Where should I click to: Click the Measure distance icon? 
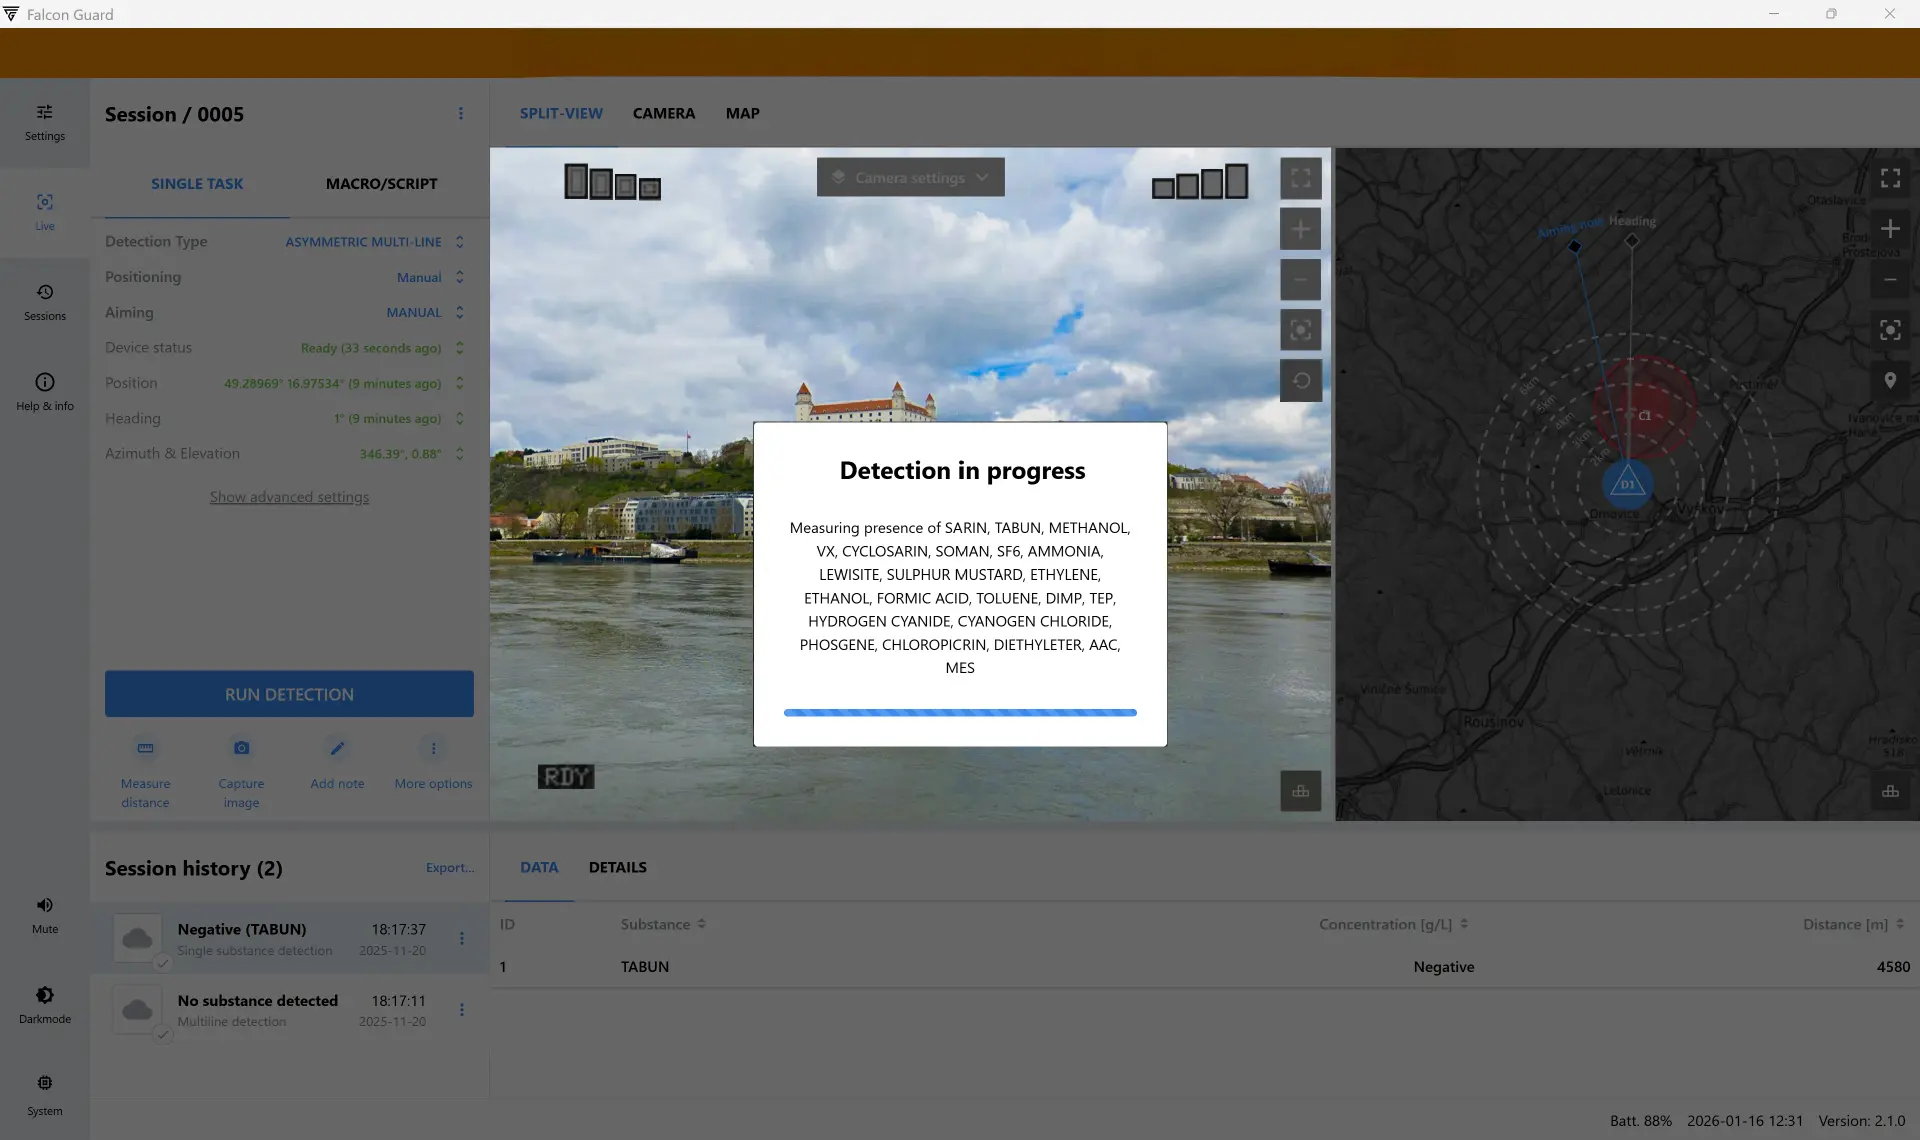point(145,748)
